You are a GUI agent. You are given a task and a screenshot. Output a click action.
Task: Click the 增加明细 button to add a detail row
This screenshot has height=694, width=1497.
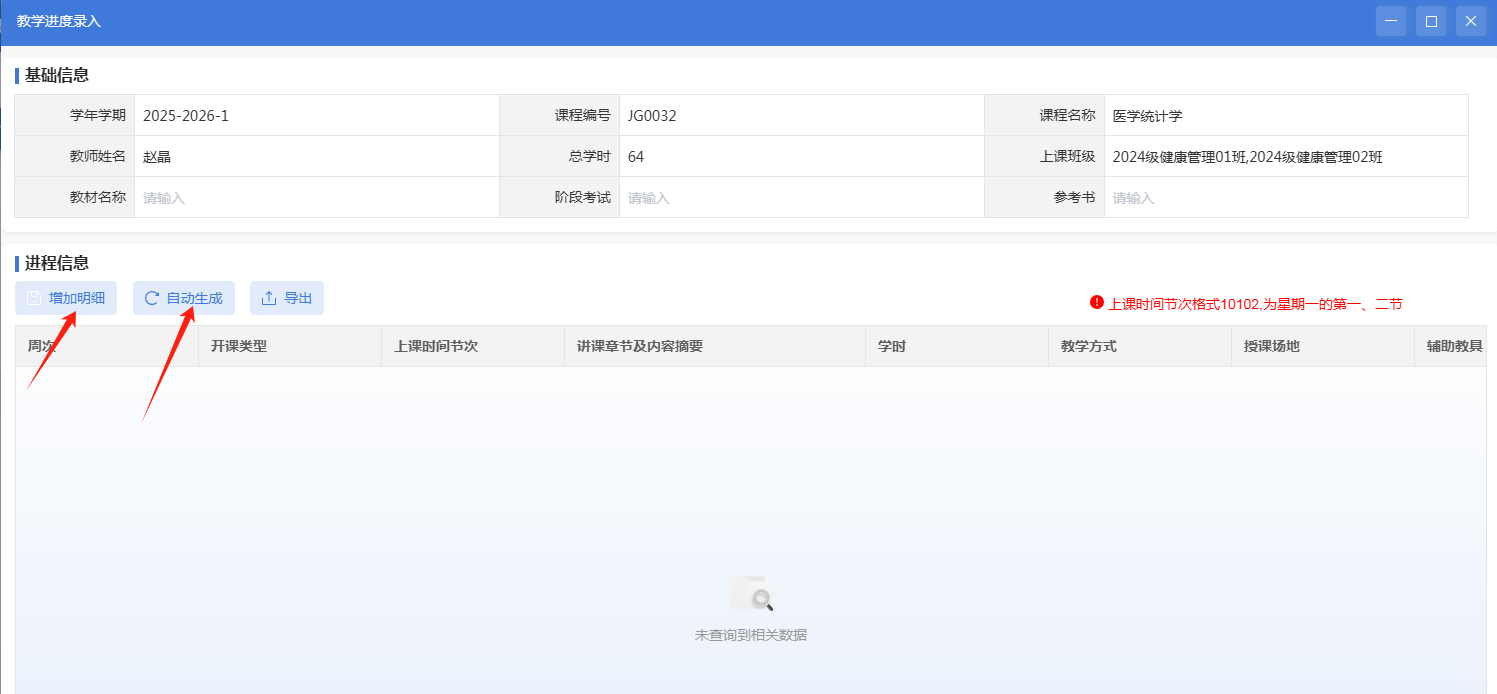click(66, 298)
